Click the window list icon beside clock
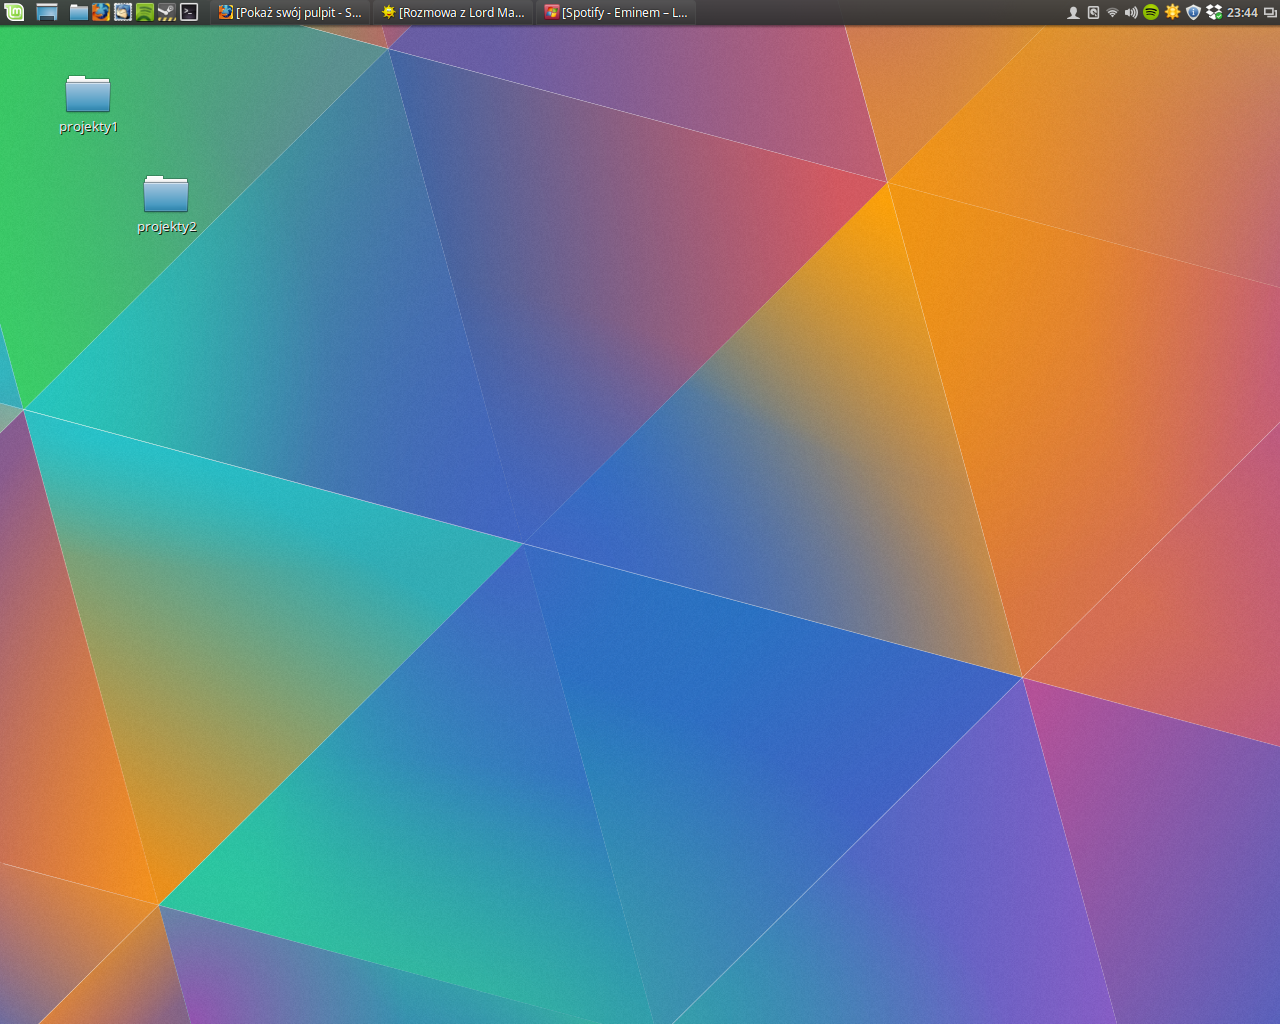1280x1024 pixels. (x=1270, y=13)
